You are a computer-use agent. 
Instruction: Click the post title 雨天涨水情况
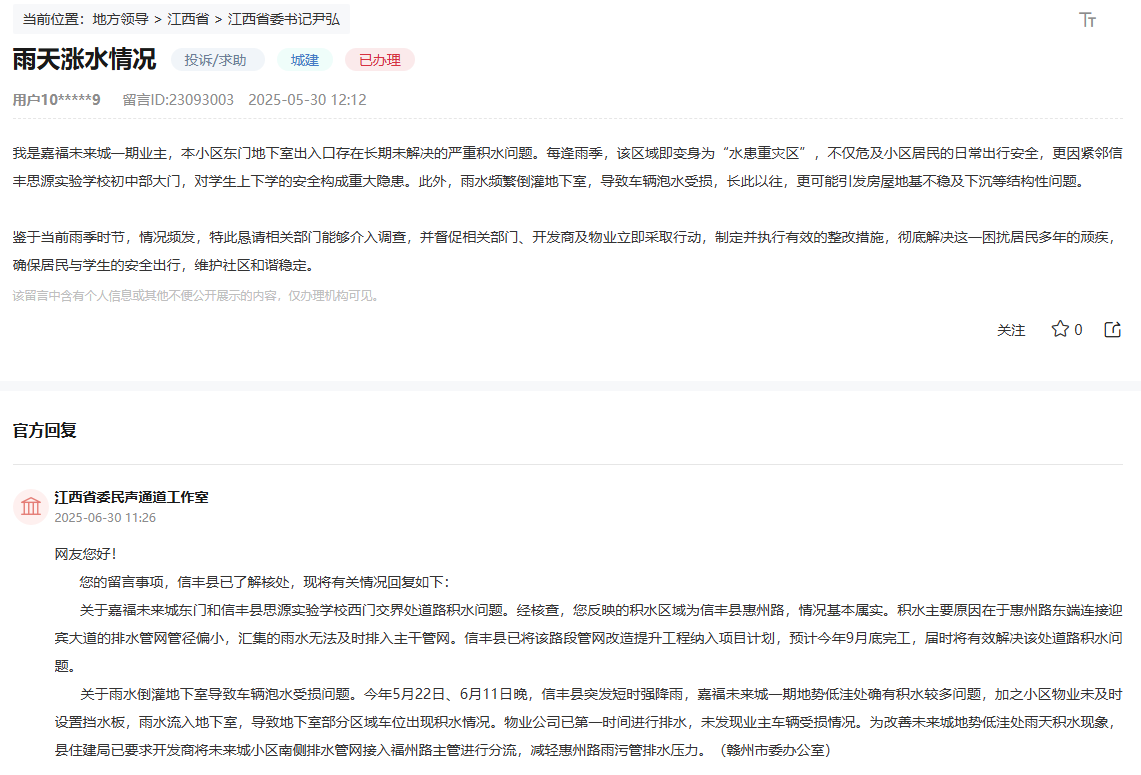click(x=84, y=59)
